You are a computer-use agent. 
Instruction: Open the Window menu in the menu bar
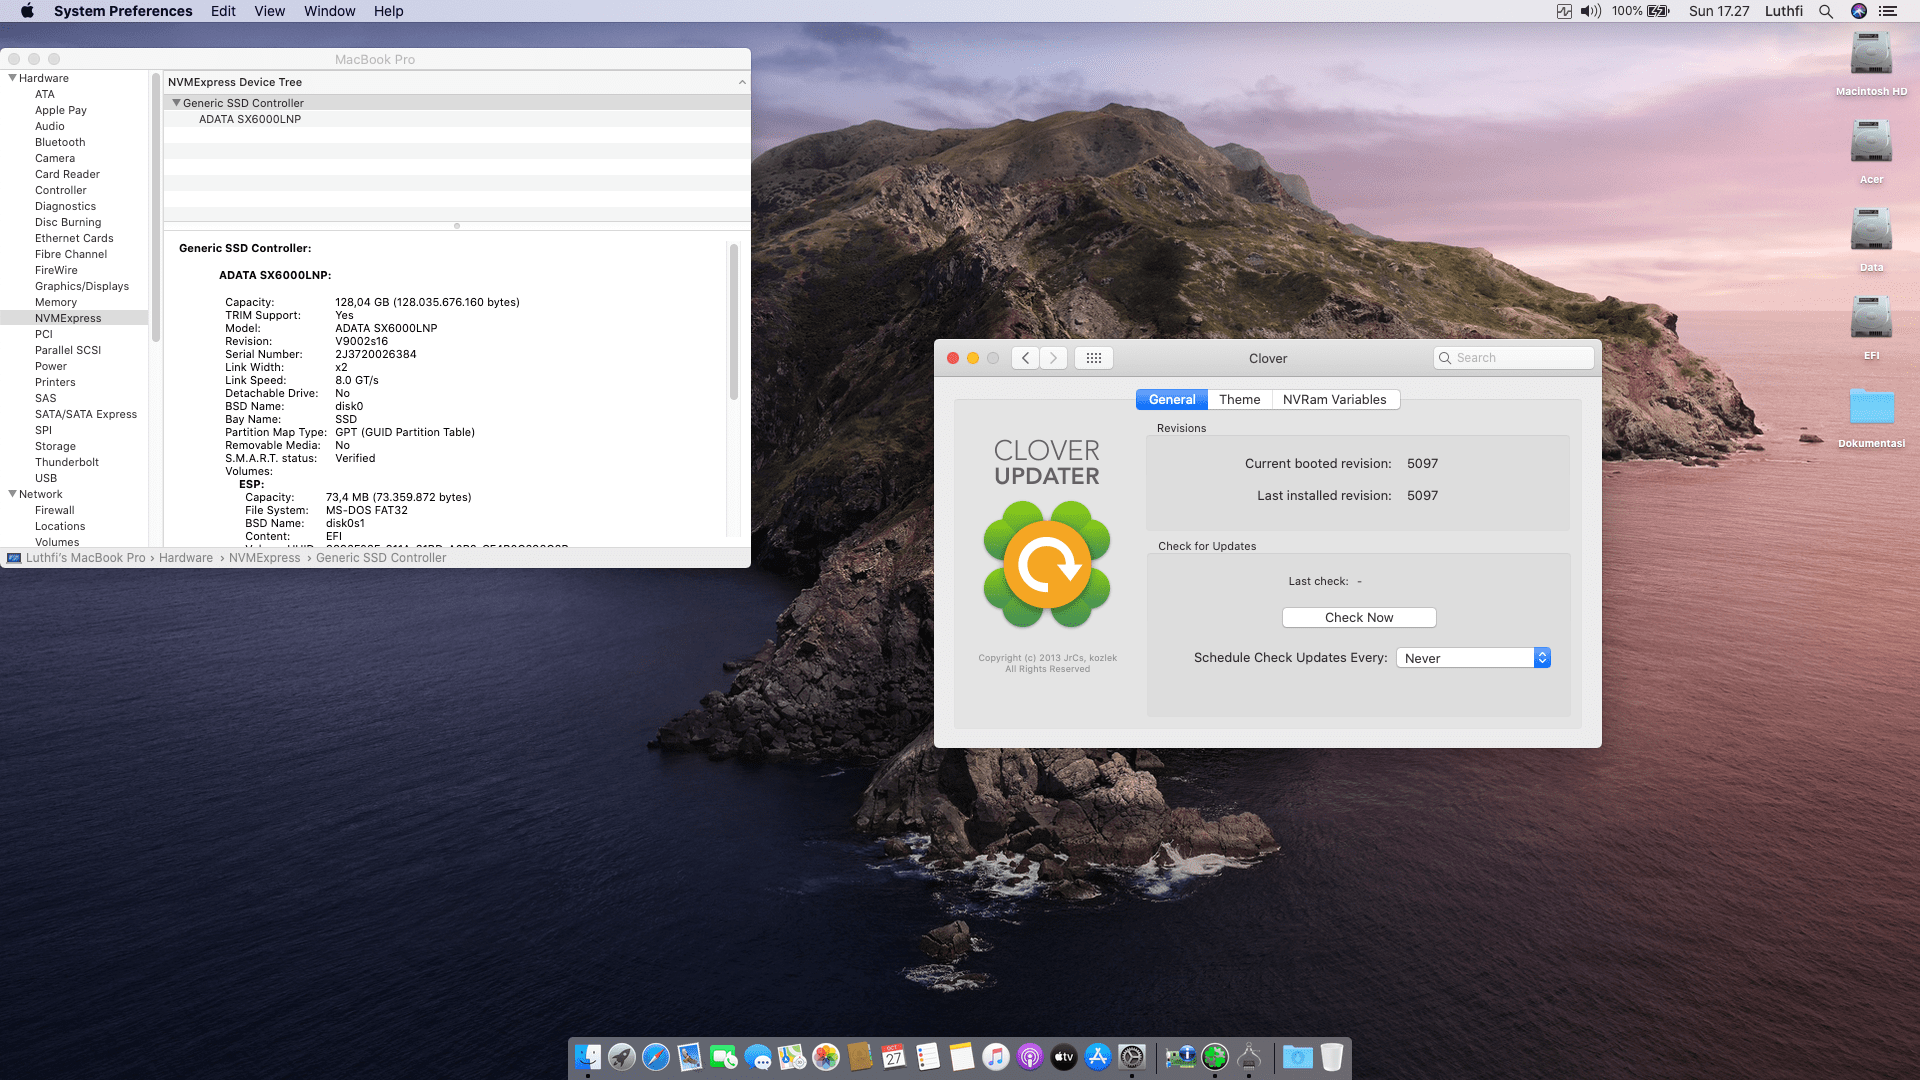tap(329, 11)
